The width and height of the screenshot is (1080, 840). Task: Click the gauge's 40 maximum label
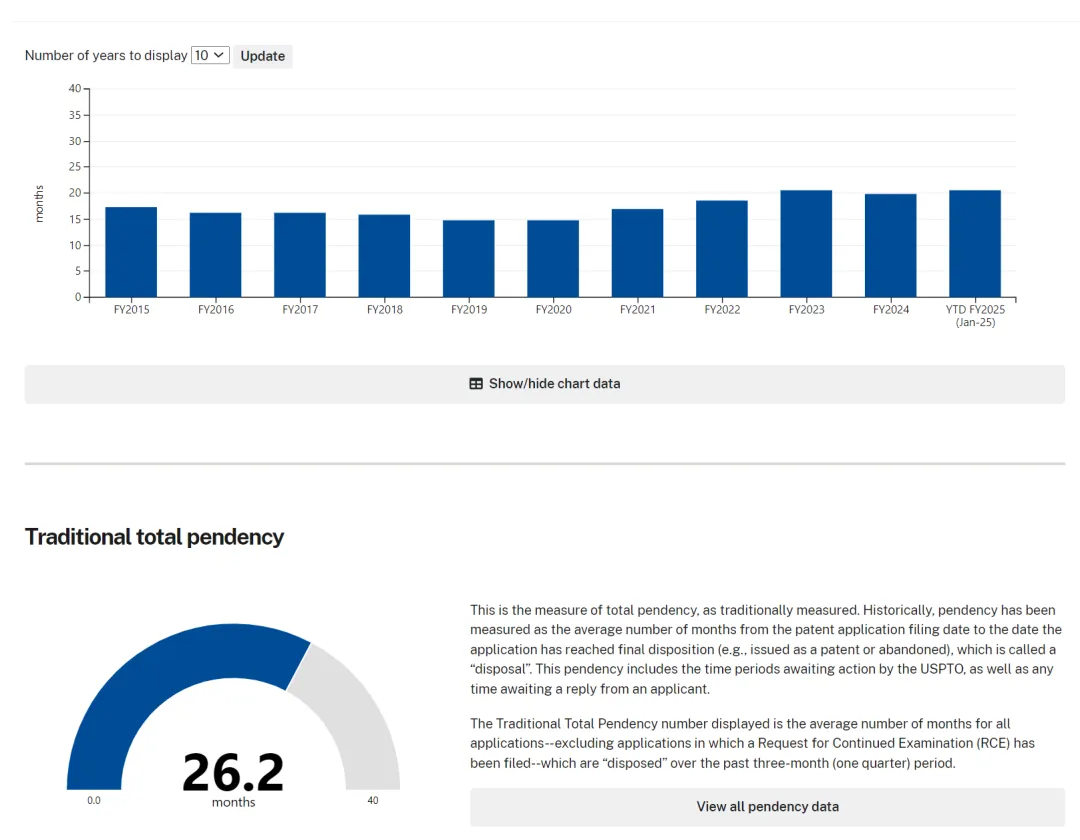coord(373,800)
